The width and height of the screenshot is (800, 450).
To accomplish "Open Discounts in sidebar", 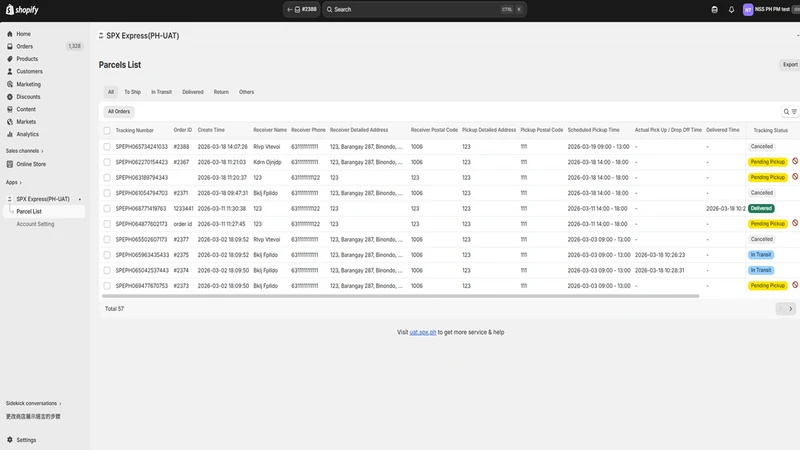I will (x=28, y=96).
